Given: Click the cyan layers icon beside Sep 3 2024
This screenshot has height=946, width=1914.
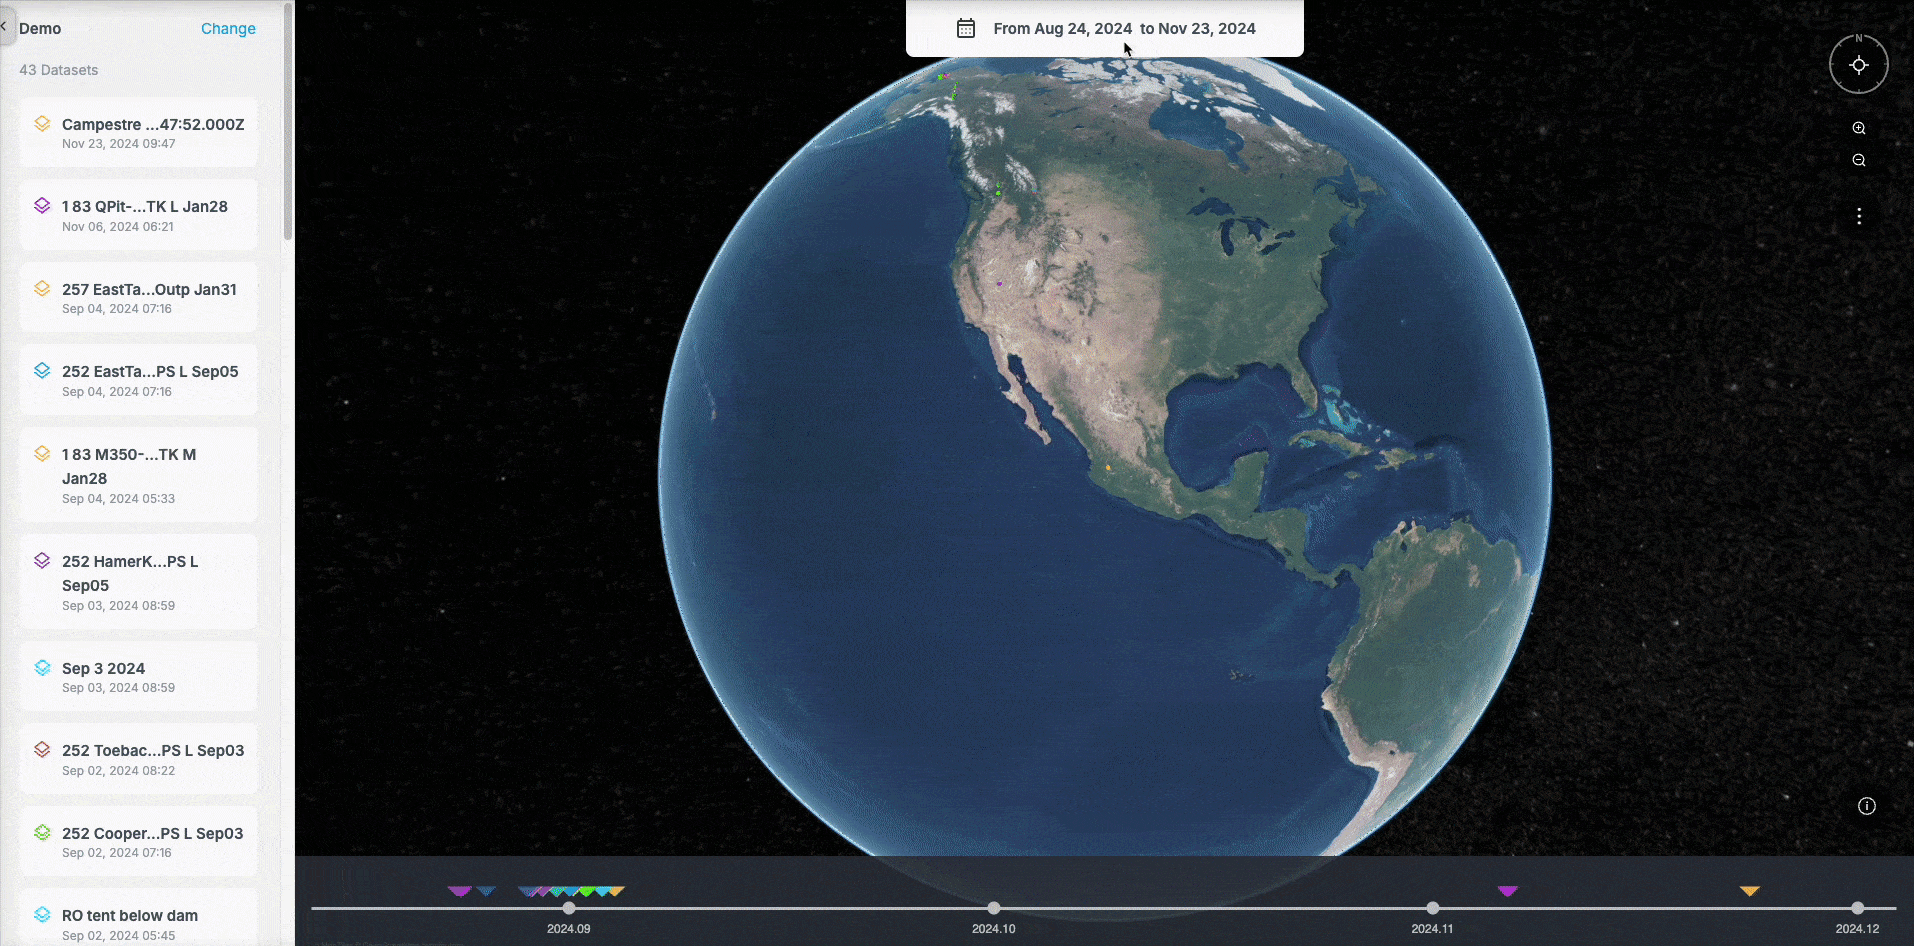Looking at the screenshot, I should pyautogui.click(x=42, y=668).
